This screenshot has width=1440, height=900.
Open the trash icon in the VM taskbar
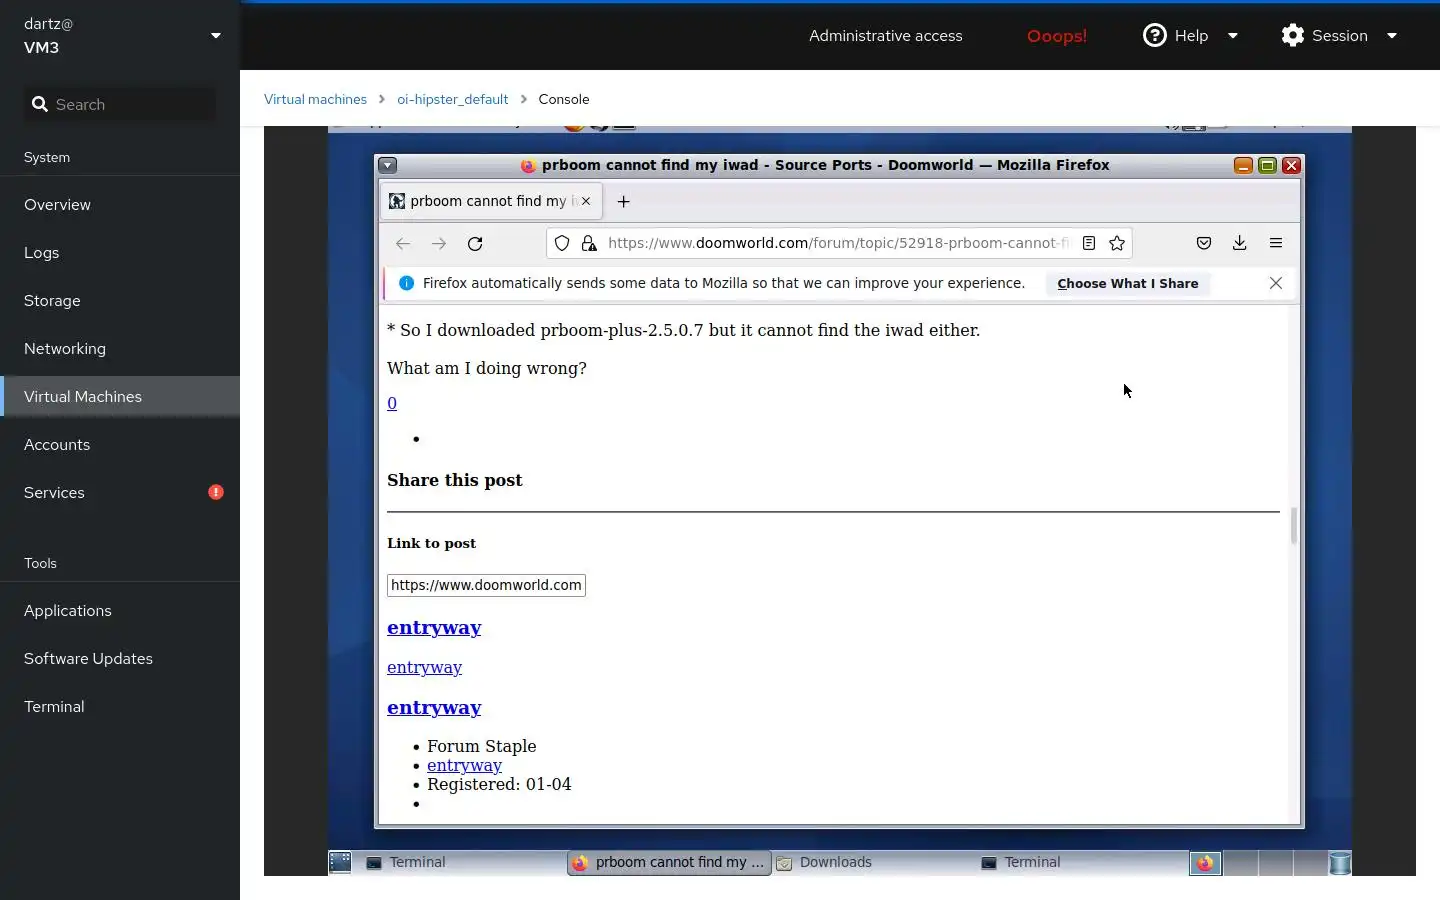point(1340,863)
